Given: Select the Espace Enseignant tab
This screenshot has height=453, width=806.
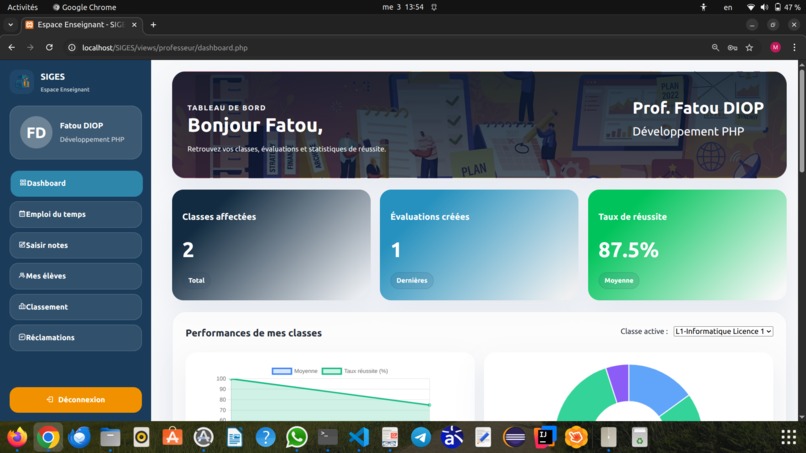Looking at the screenshot, I should point(80,25).
